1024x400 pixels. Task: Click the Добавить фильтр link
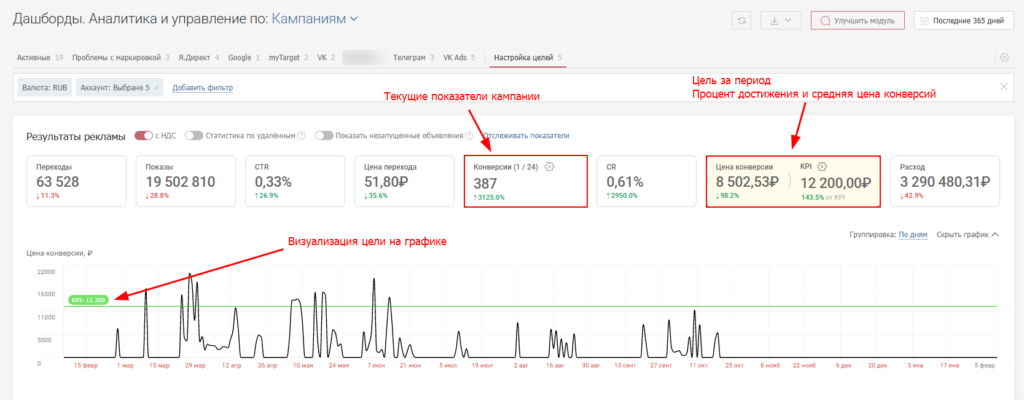pos(202,88)
